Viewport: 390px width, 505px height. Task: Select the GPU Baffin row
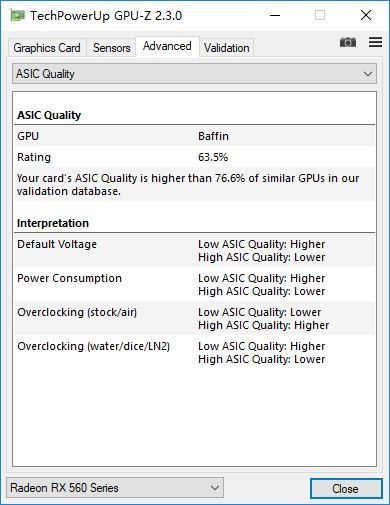coord(194,136)
